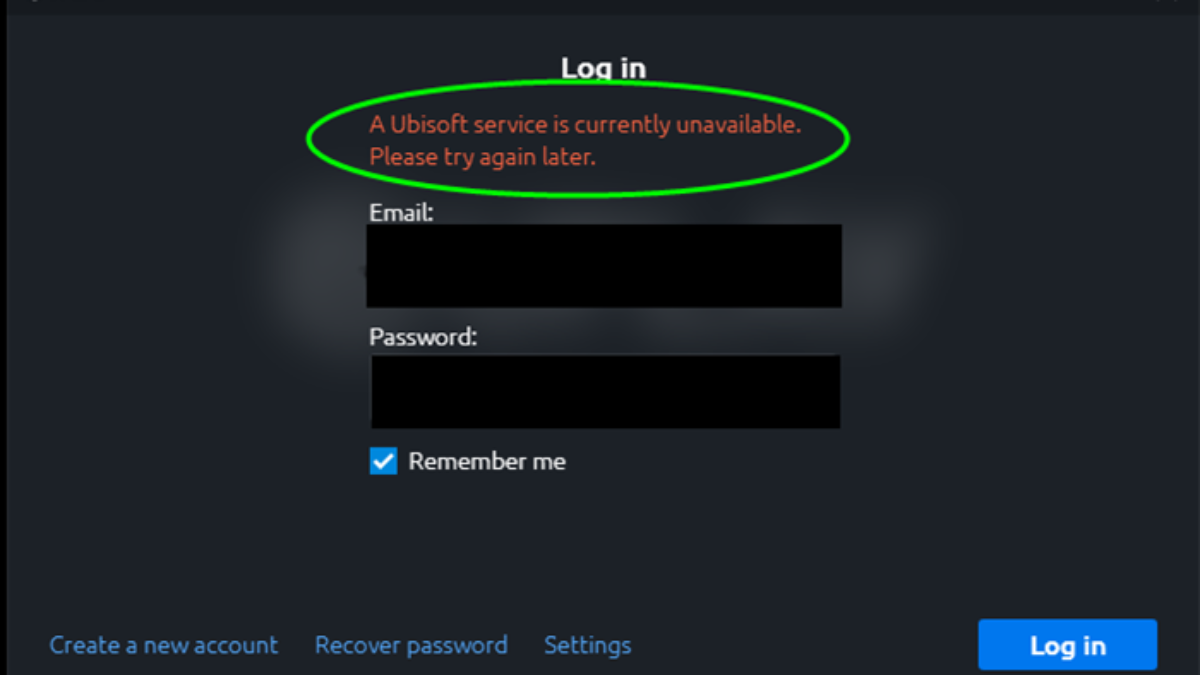This screenshot has width=1200, height=675.
Task: Click the "Email:" field label
Action: 401,212
